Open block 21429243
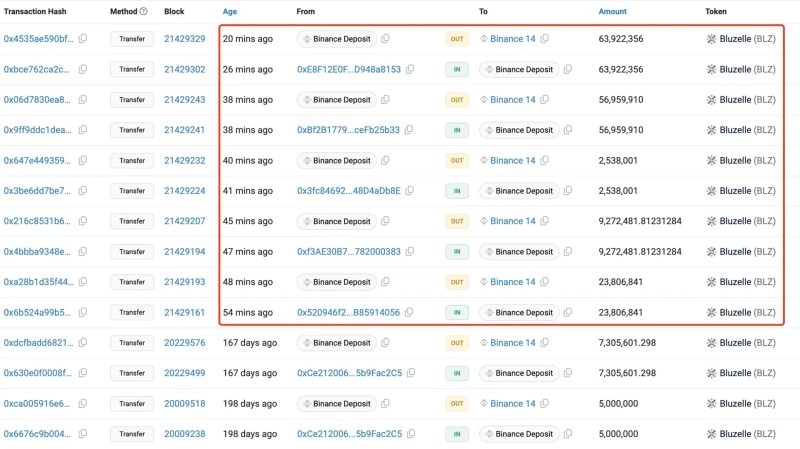Screen dimensions: 800x449 click(x=184, y=100)
